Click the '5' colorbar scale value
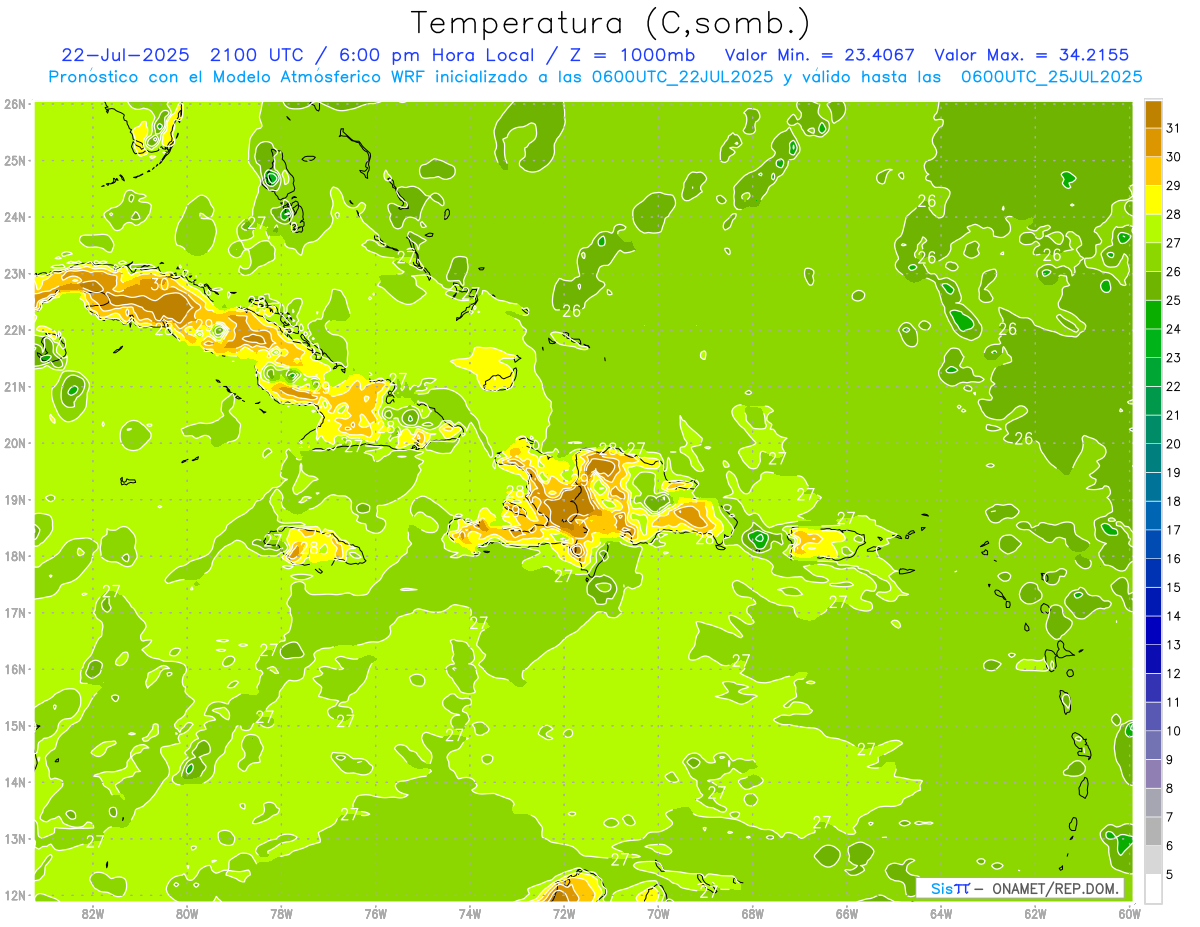Image resolution: width=1200 pixels, height=927 pixels. coord(1172,874)
